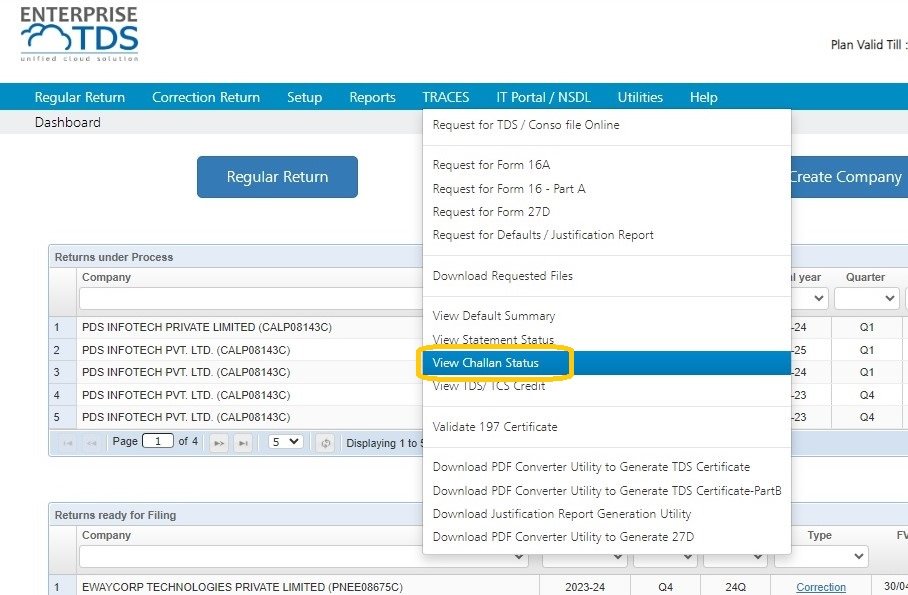Open TRACES menu
Screen dimensions: 908x595
(446, 97)
